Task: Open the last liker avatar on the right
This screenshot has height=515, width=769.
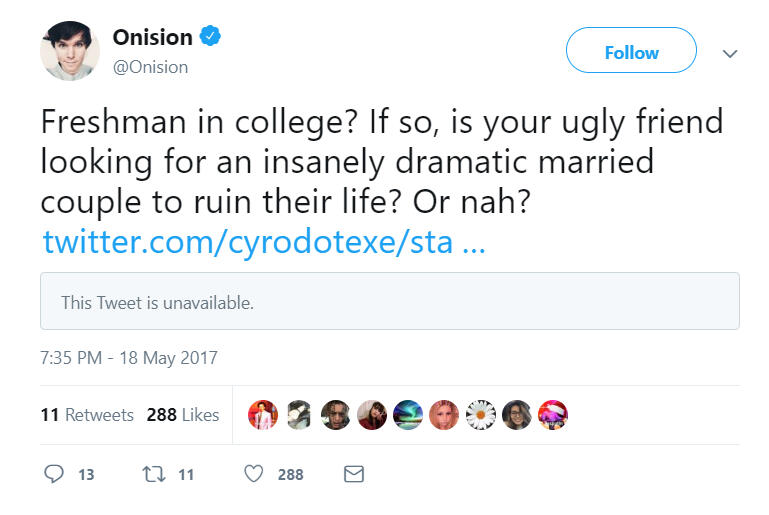Action: point(553,415)
